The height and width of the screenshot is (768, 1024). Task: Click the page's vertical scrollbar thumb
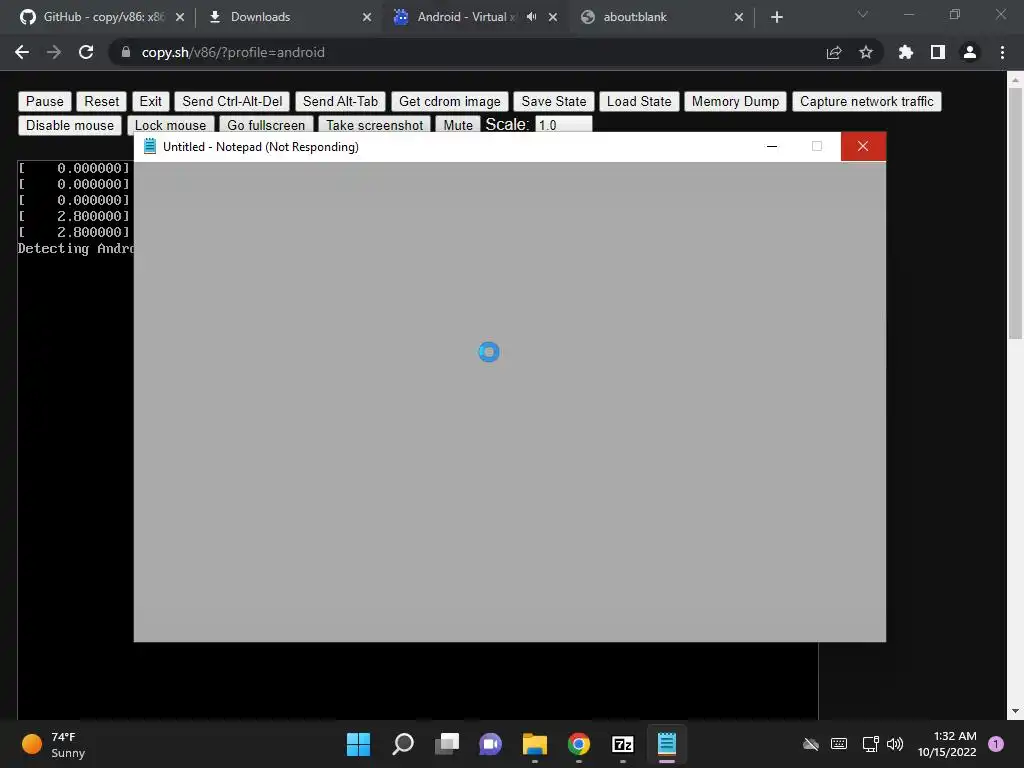(x=1015, y=214)
